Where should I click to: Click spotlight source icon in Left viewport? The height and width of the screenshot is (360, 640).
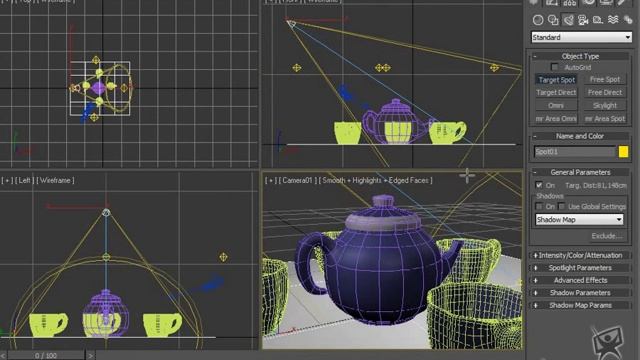[x=106, y=212]
